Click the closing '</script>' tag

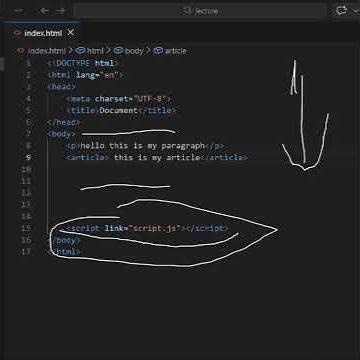click(x=207, y=228)
